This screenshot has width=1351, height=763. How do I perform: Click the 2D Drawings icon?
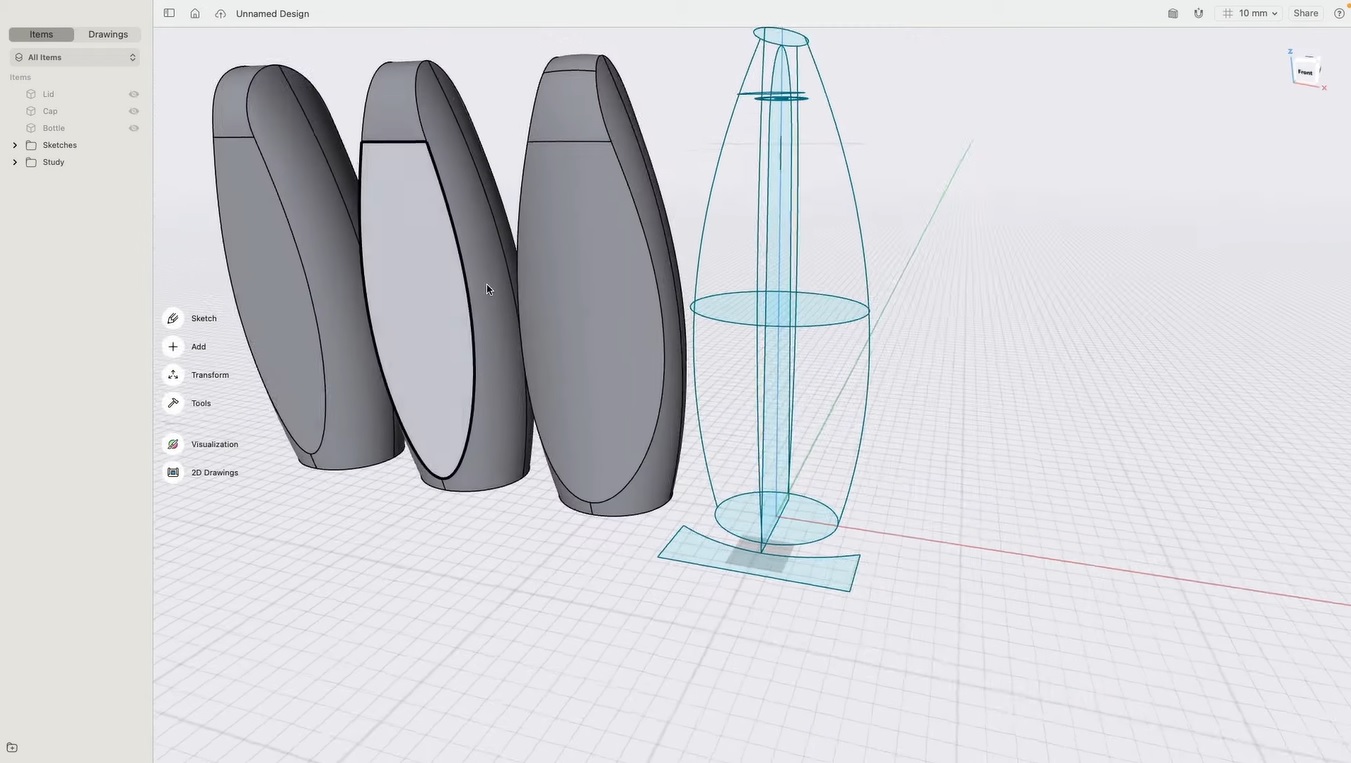pos(174,472)
